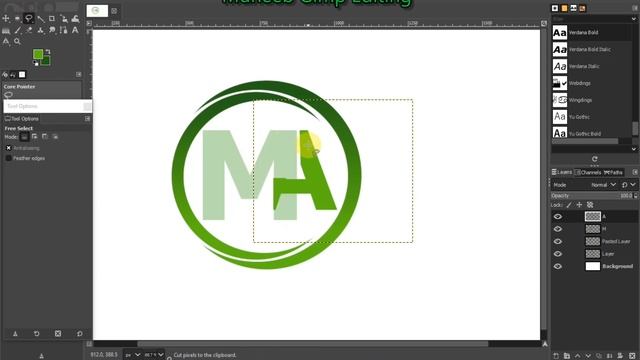Toggle lock position and size
640x360 pixels.
[579, 205]
